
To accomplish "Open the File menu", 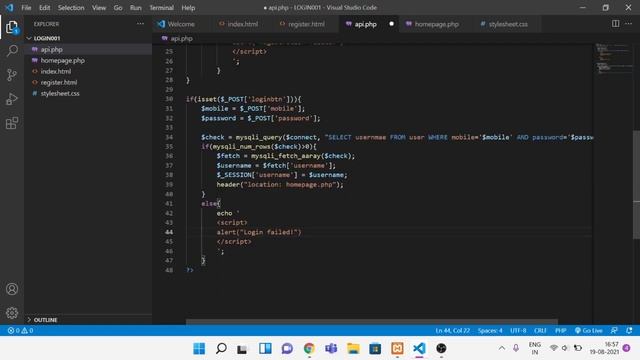I will [x=26, y=7].
